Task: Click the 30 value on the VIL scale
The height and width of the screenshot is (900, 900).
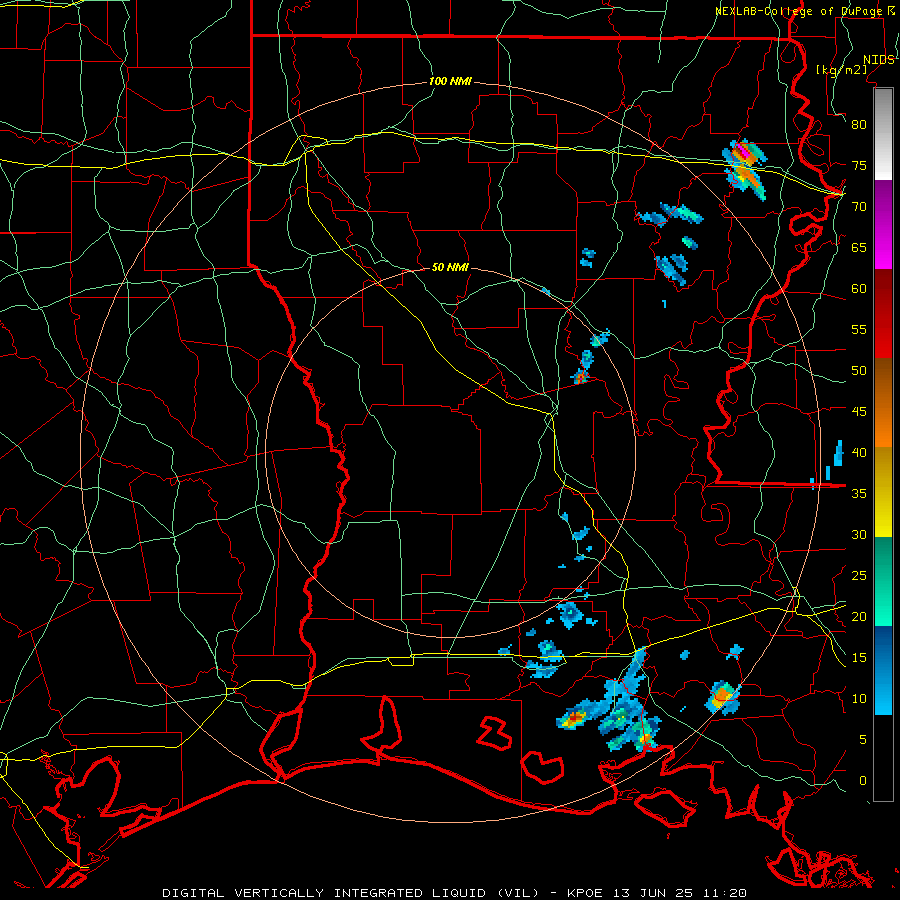Action: tap(859, 535)
